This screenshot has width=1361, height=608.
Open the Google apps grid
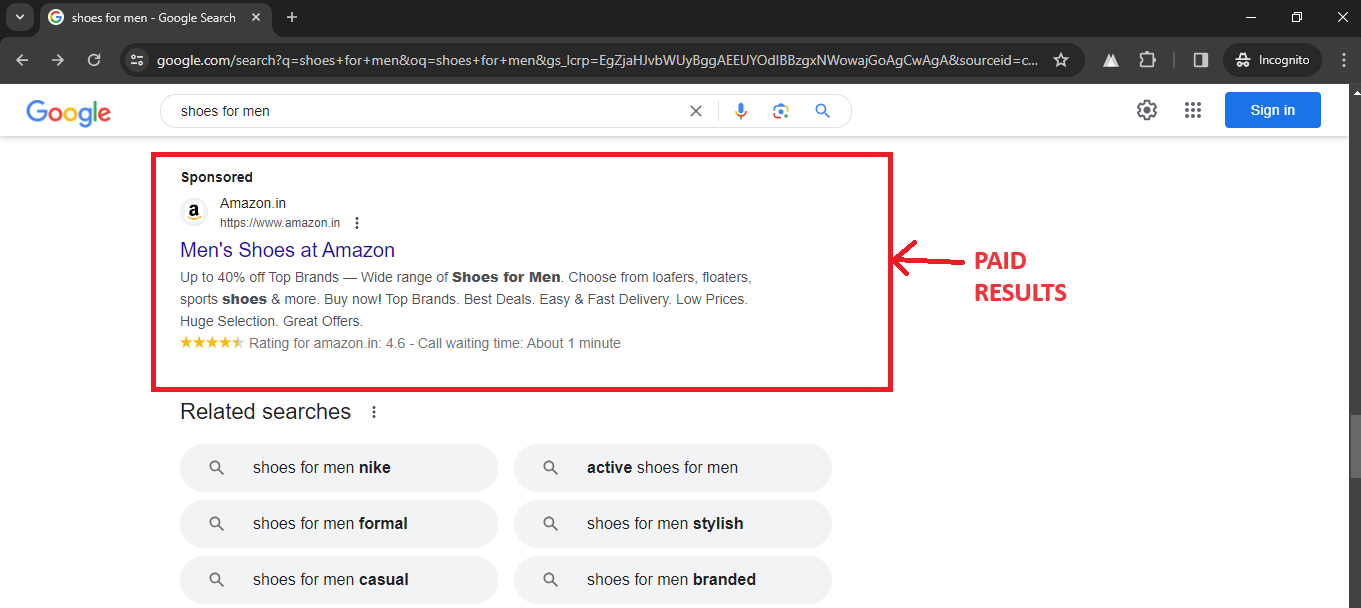(x=1192, y=110)
